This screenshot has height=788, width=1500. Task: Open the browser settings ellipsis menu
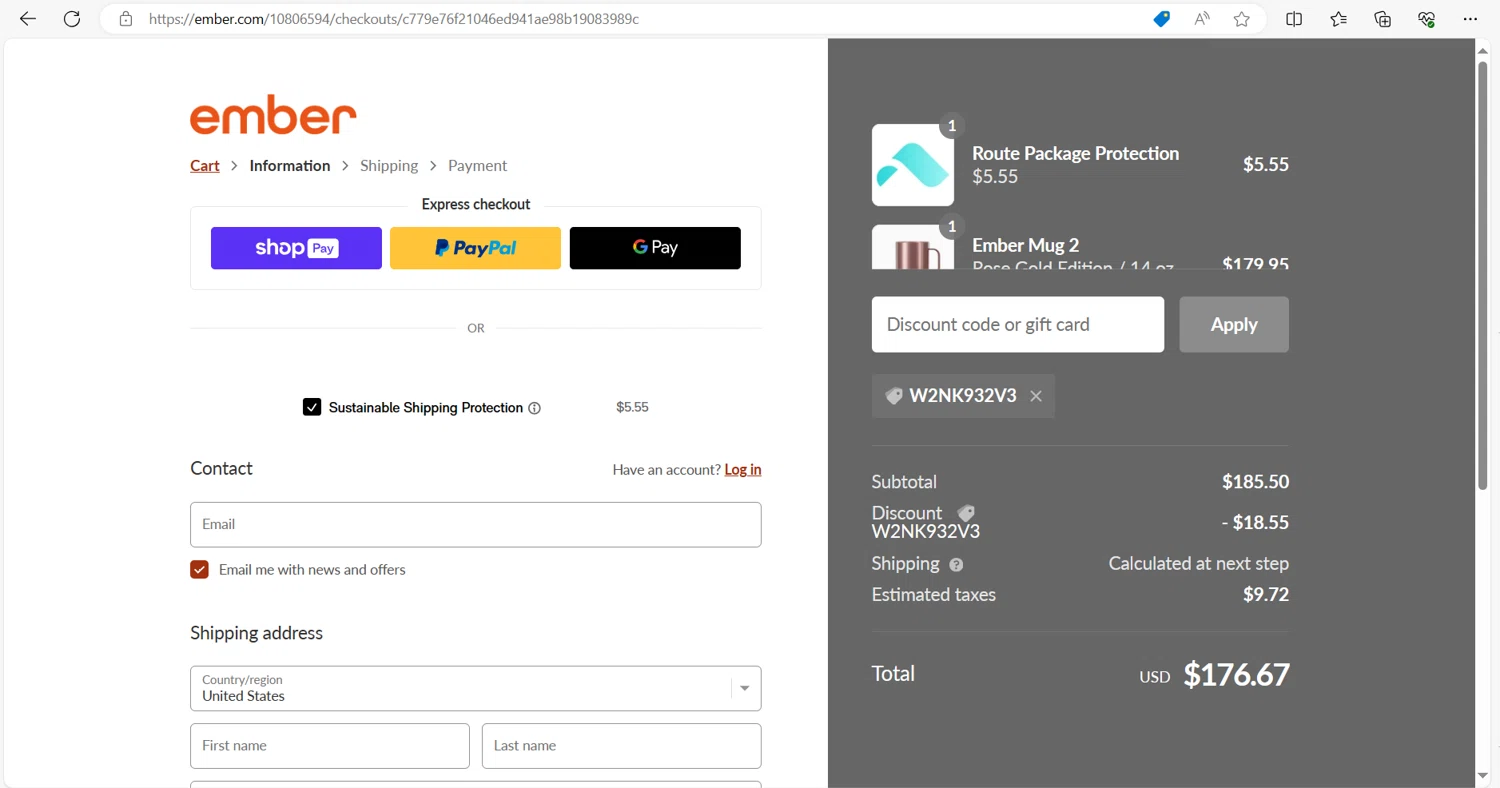(1470, 19)
